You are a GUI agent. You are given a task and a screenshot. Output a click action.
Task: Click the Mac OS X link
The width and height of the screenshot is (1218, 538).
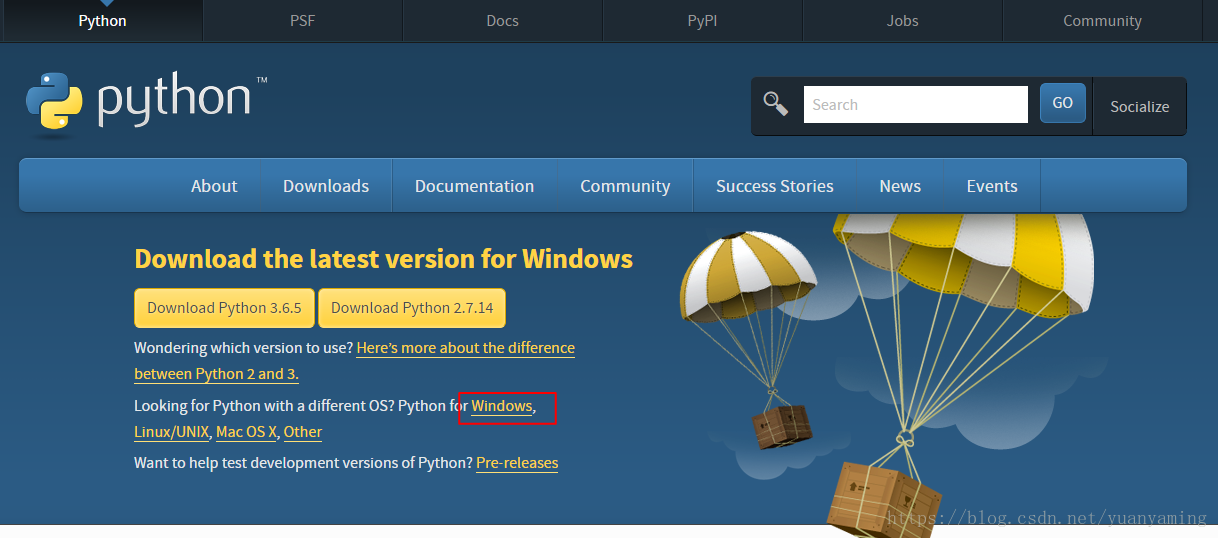click(246, 432)
